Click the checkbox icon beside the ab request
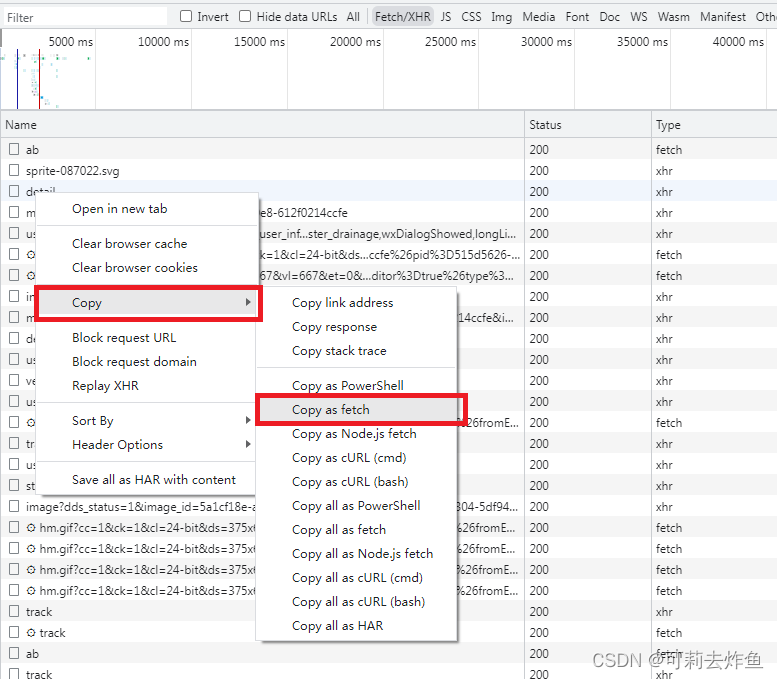The width and height of the screenshot is (779, 679). (x=15, y=150)
